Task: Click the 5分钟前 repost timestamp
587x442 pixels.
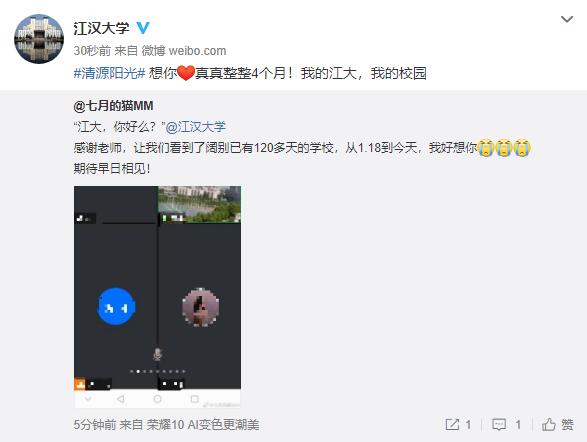Action: [x=95, y=425]
